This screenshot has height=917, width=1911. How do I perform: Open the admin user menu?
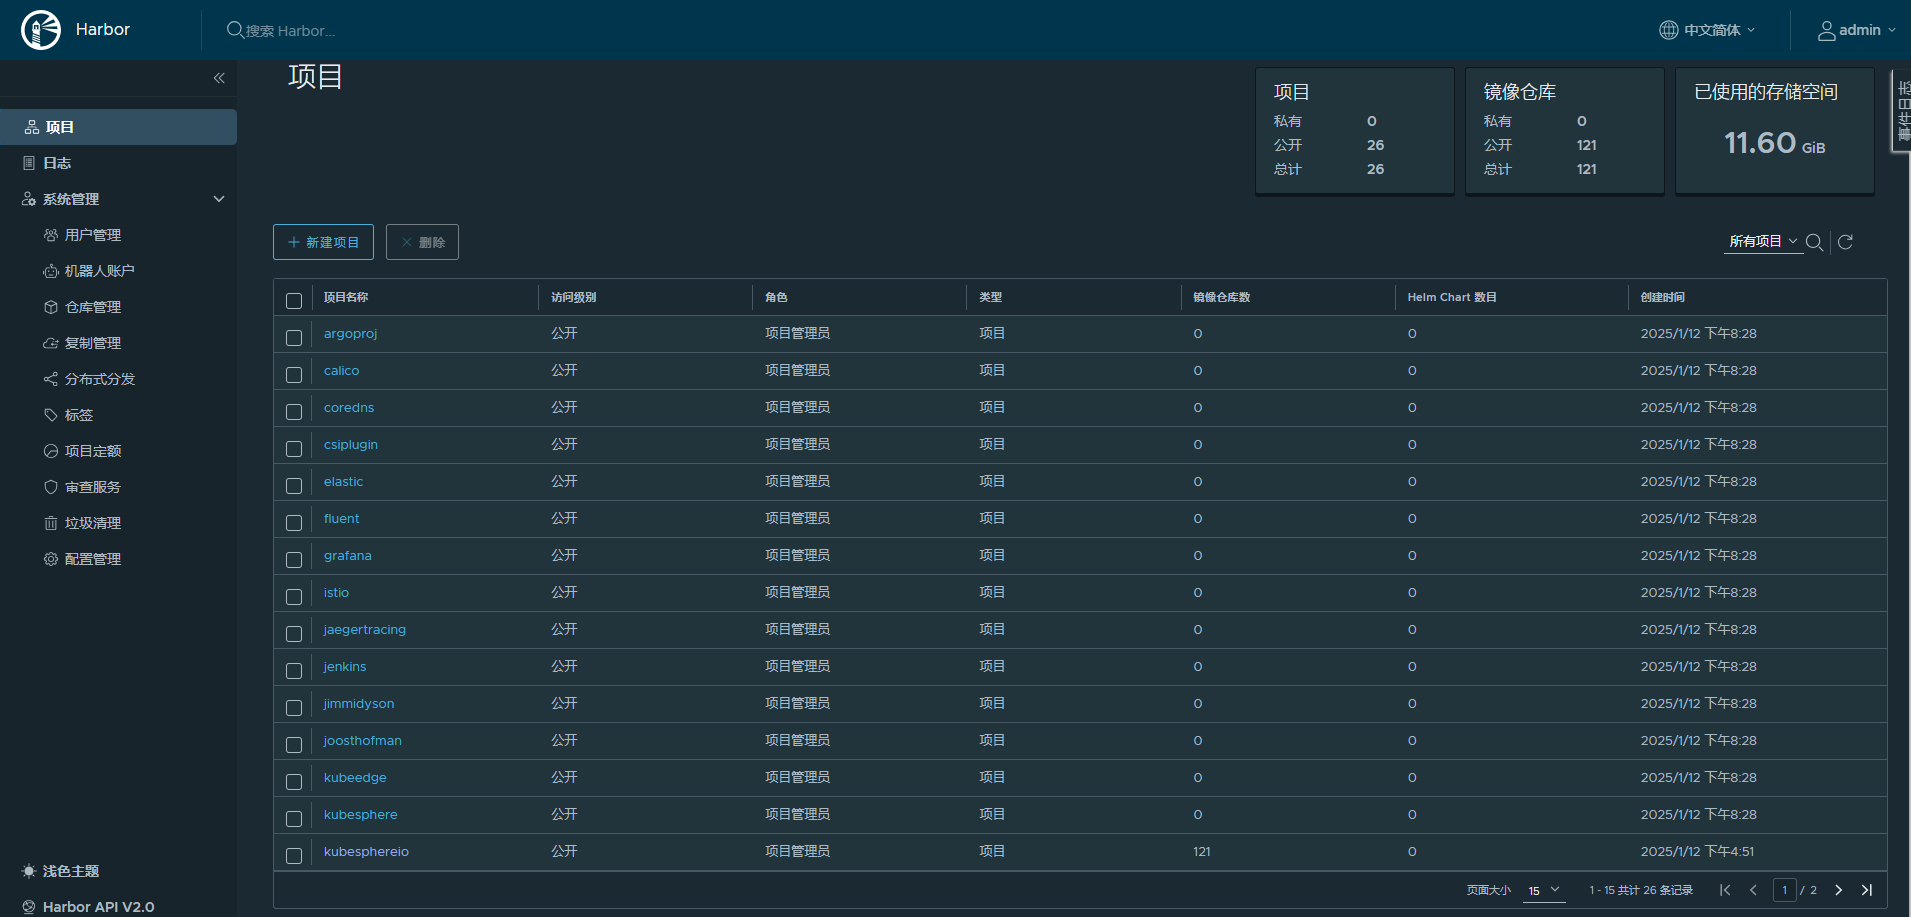point(1857,30)
